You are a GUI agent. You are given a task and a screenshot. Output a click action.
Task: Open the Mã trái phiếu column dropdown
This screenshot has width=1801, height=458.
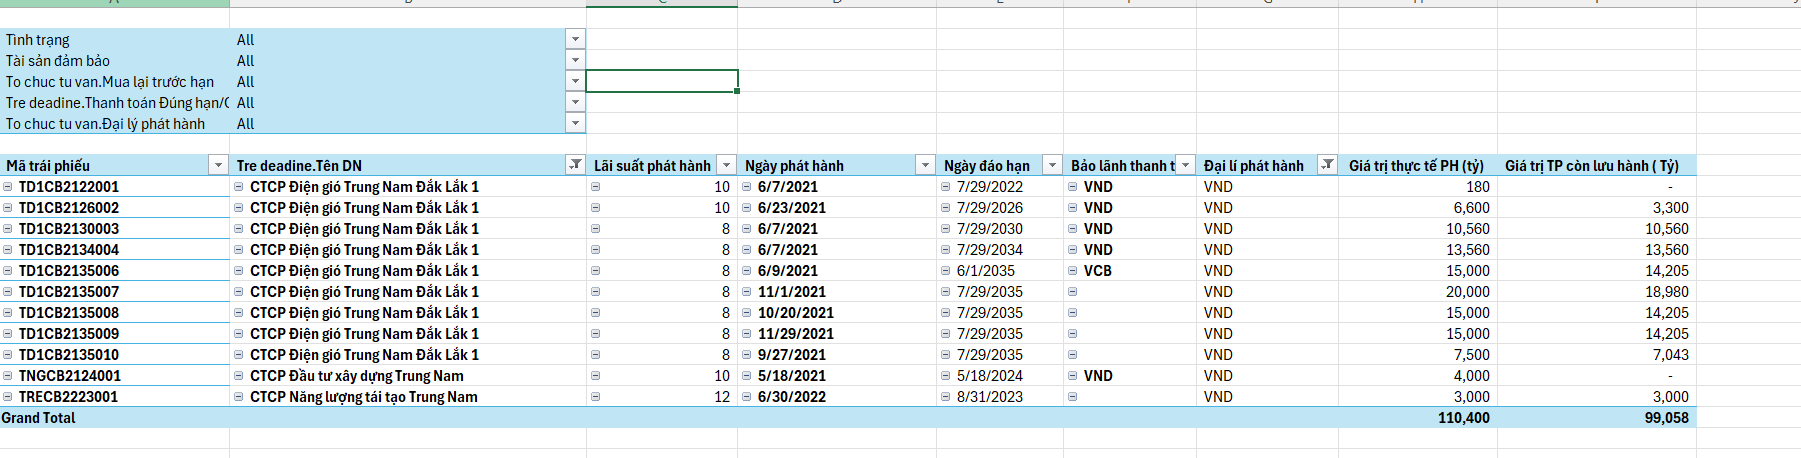click(218, 165)
